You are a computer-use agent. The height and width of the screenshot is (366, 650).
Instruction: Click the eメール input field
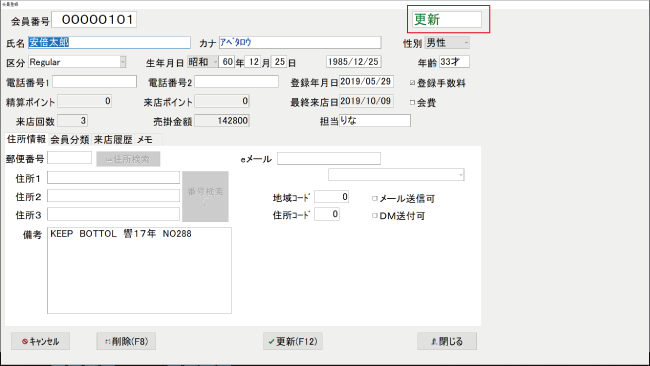pyautogui.click(x=329, y=158)
